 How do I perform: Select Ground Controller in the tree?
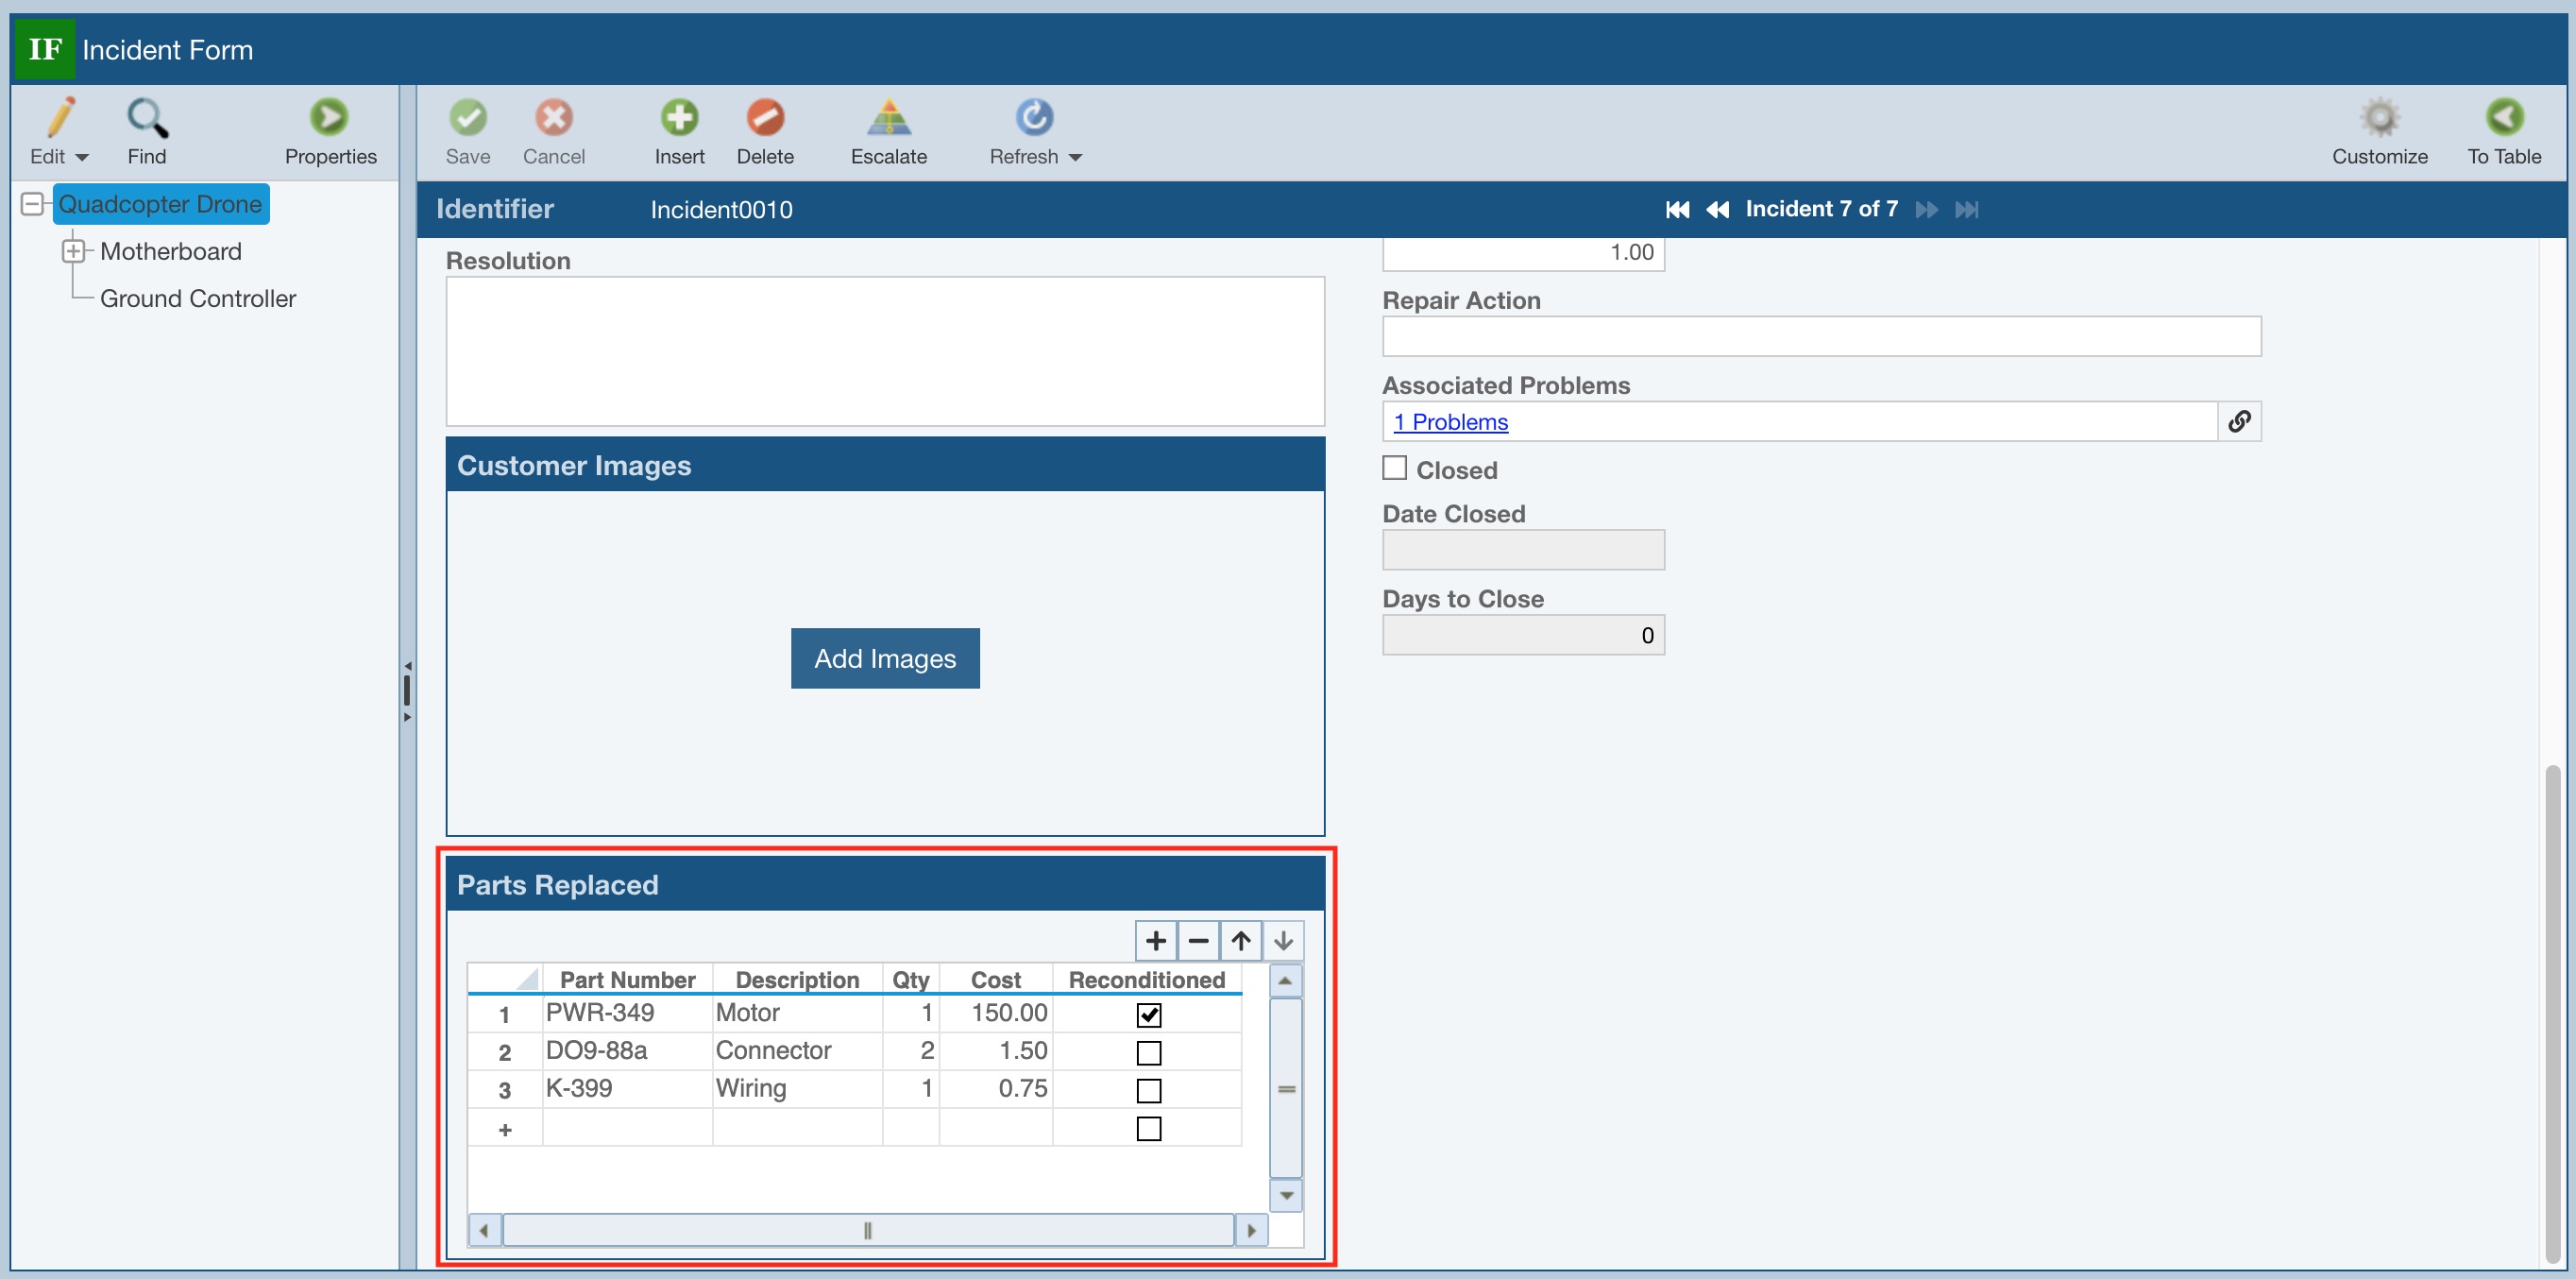tap(197, 299)
